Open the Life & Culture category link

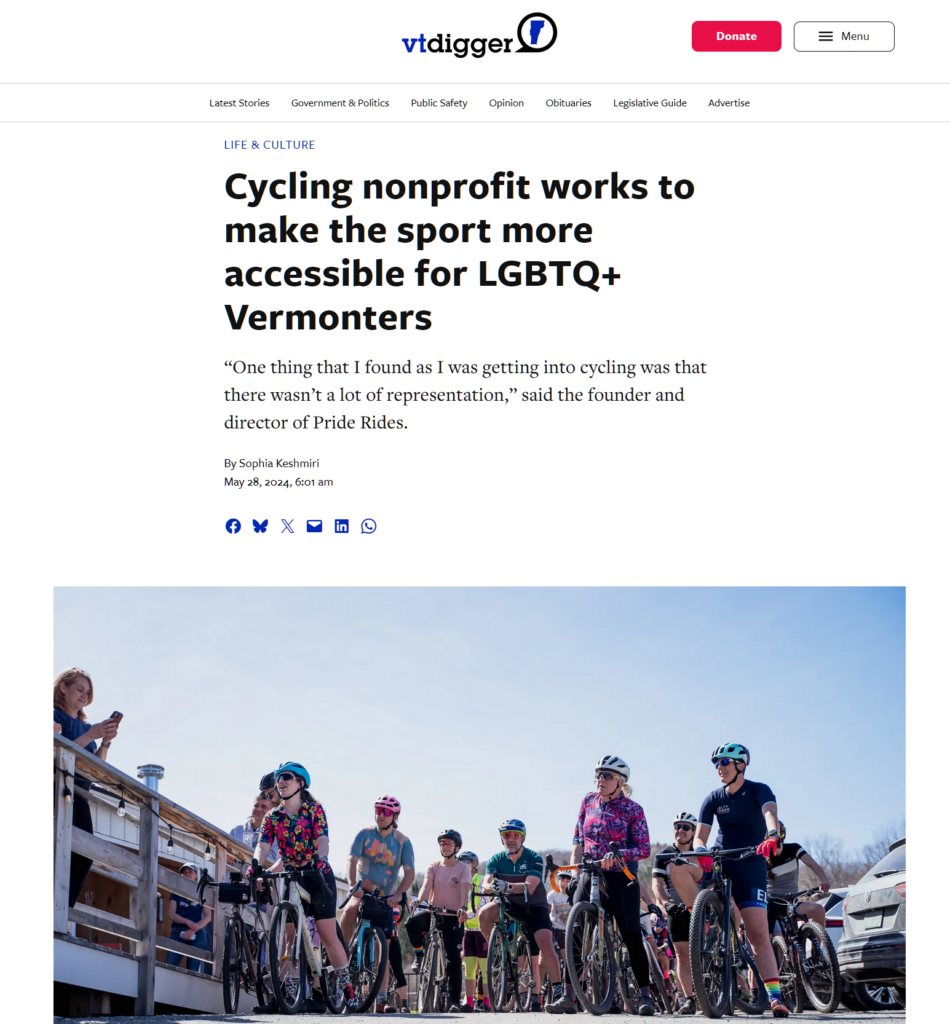(269, 145)
